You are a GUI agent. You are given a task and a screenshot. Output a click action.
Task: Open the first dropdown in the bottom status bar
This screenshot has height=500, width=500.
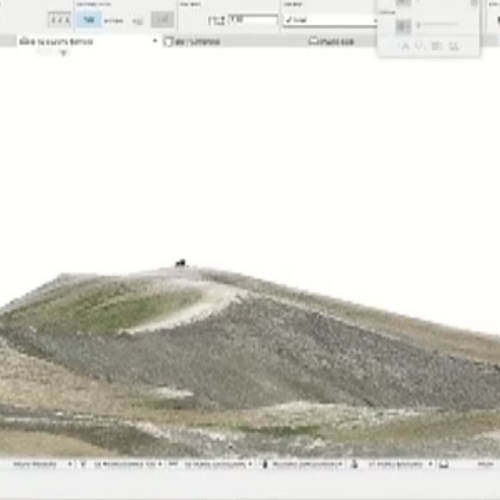tap(42, 464)
